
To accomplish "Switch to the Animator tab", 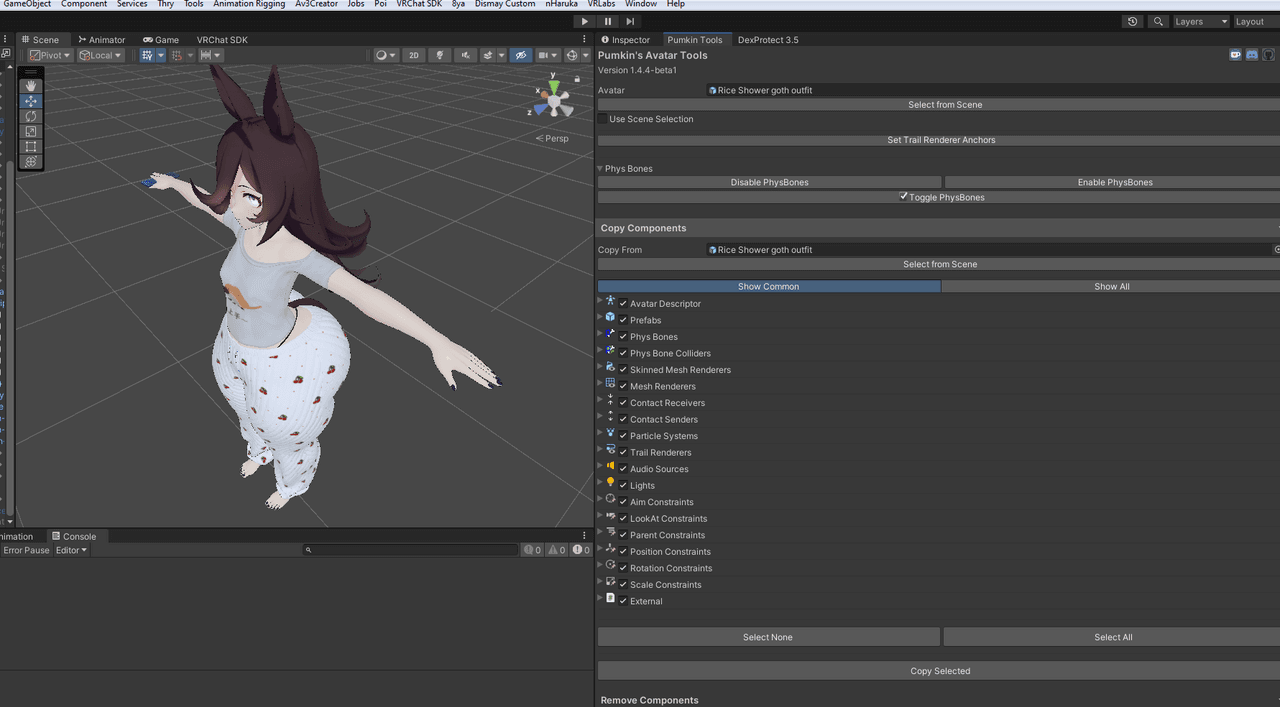I will pos(102,40).
